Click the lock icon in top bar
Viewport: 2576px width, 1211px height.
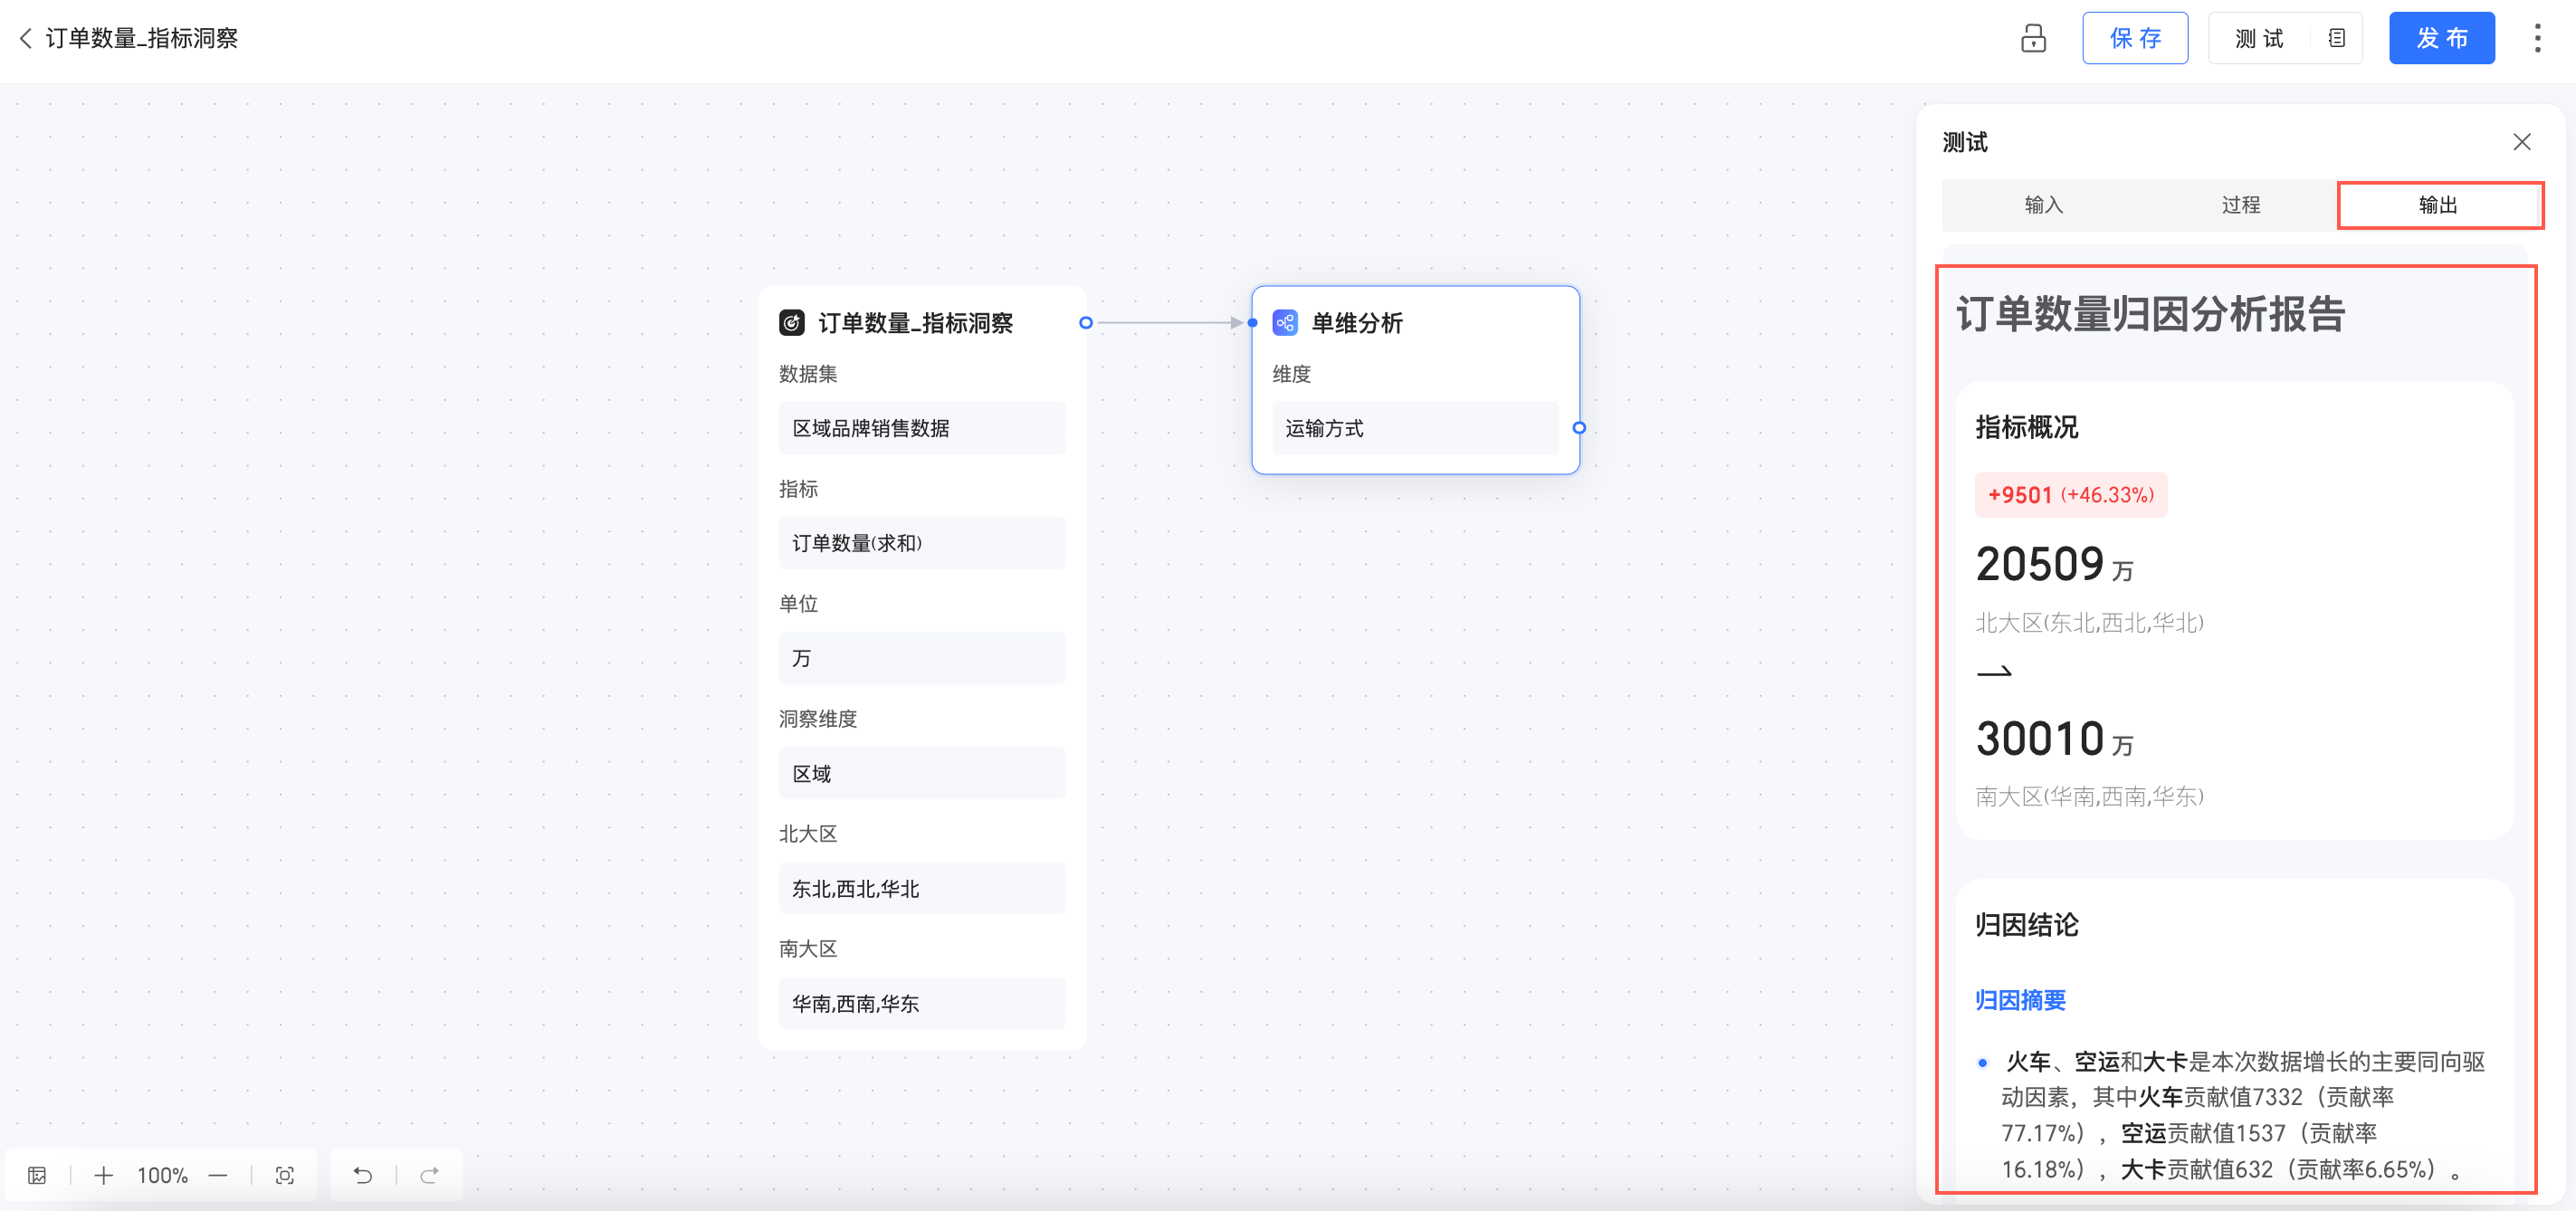[2033, 38]
